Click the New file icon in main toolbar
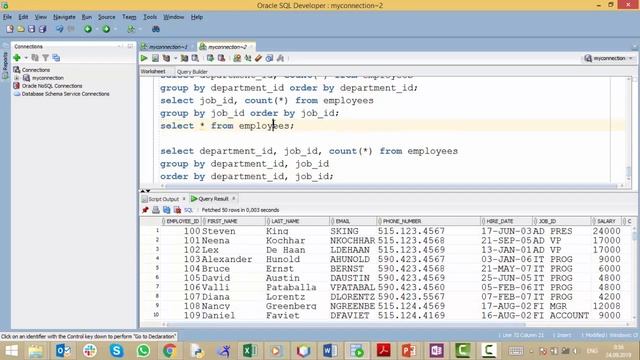The height and width of the screenshot is (360, 640). [x=10, y=29]
